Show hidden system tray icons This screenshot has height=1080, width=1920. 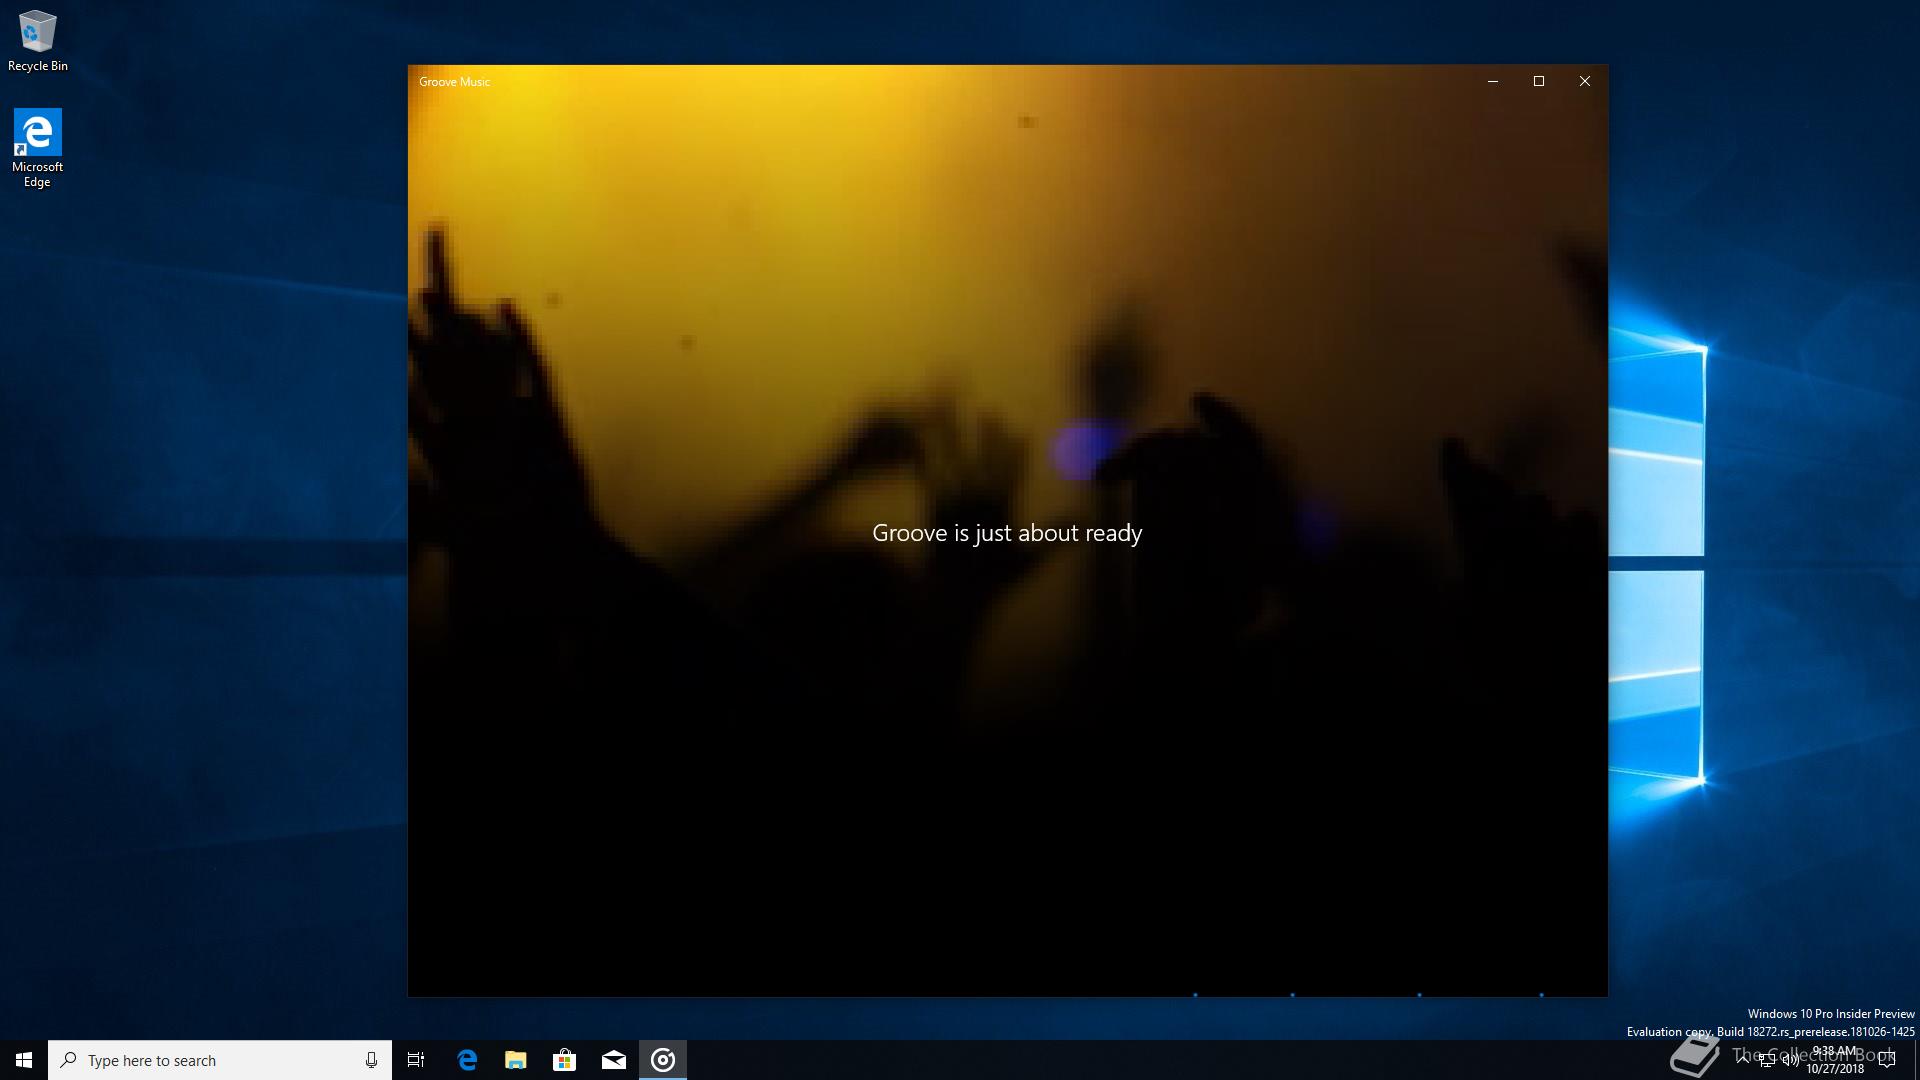1743,1060
